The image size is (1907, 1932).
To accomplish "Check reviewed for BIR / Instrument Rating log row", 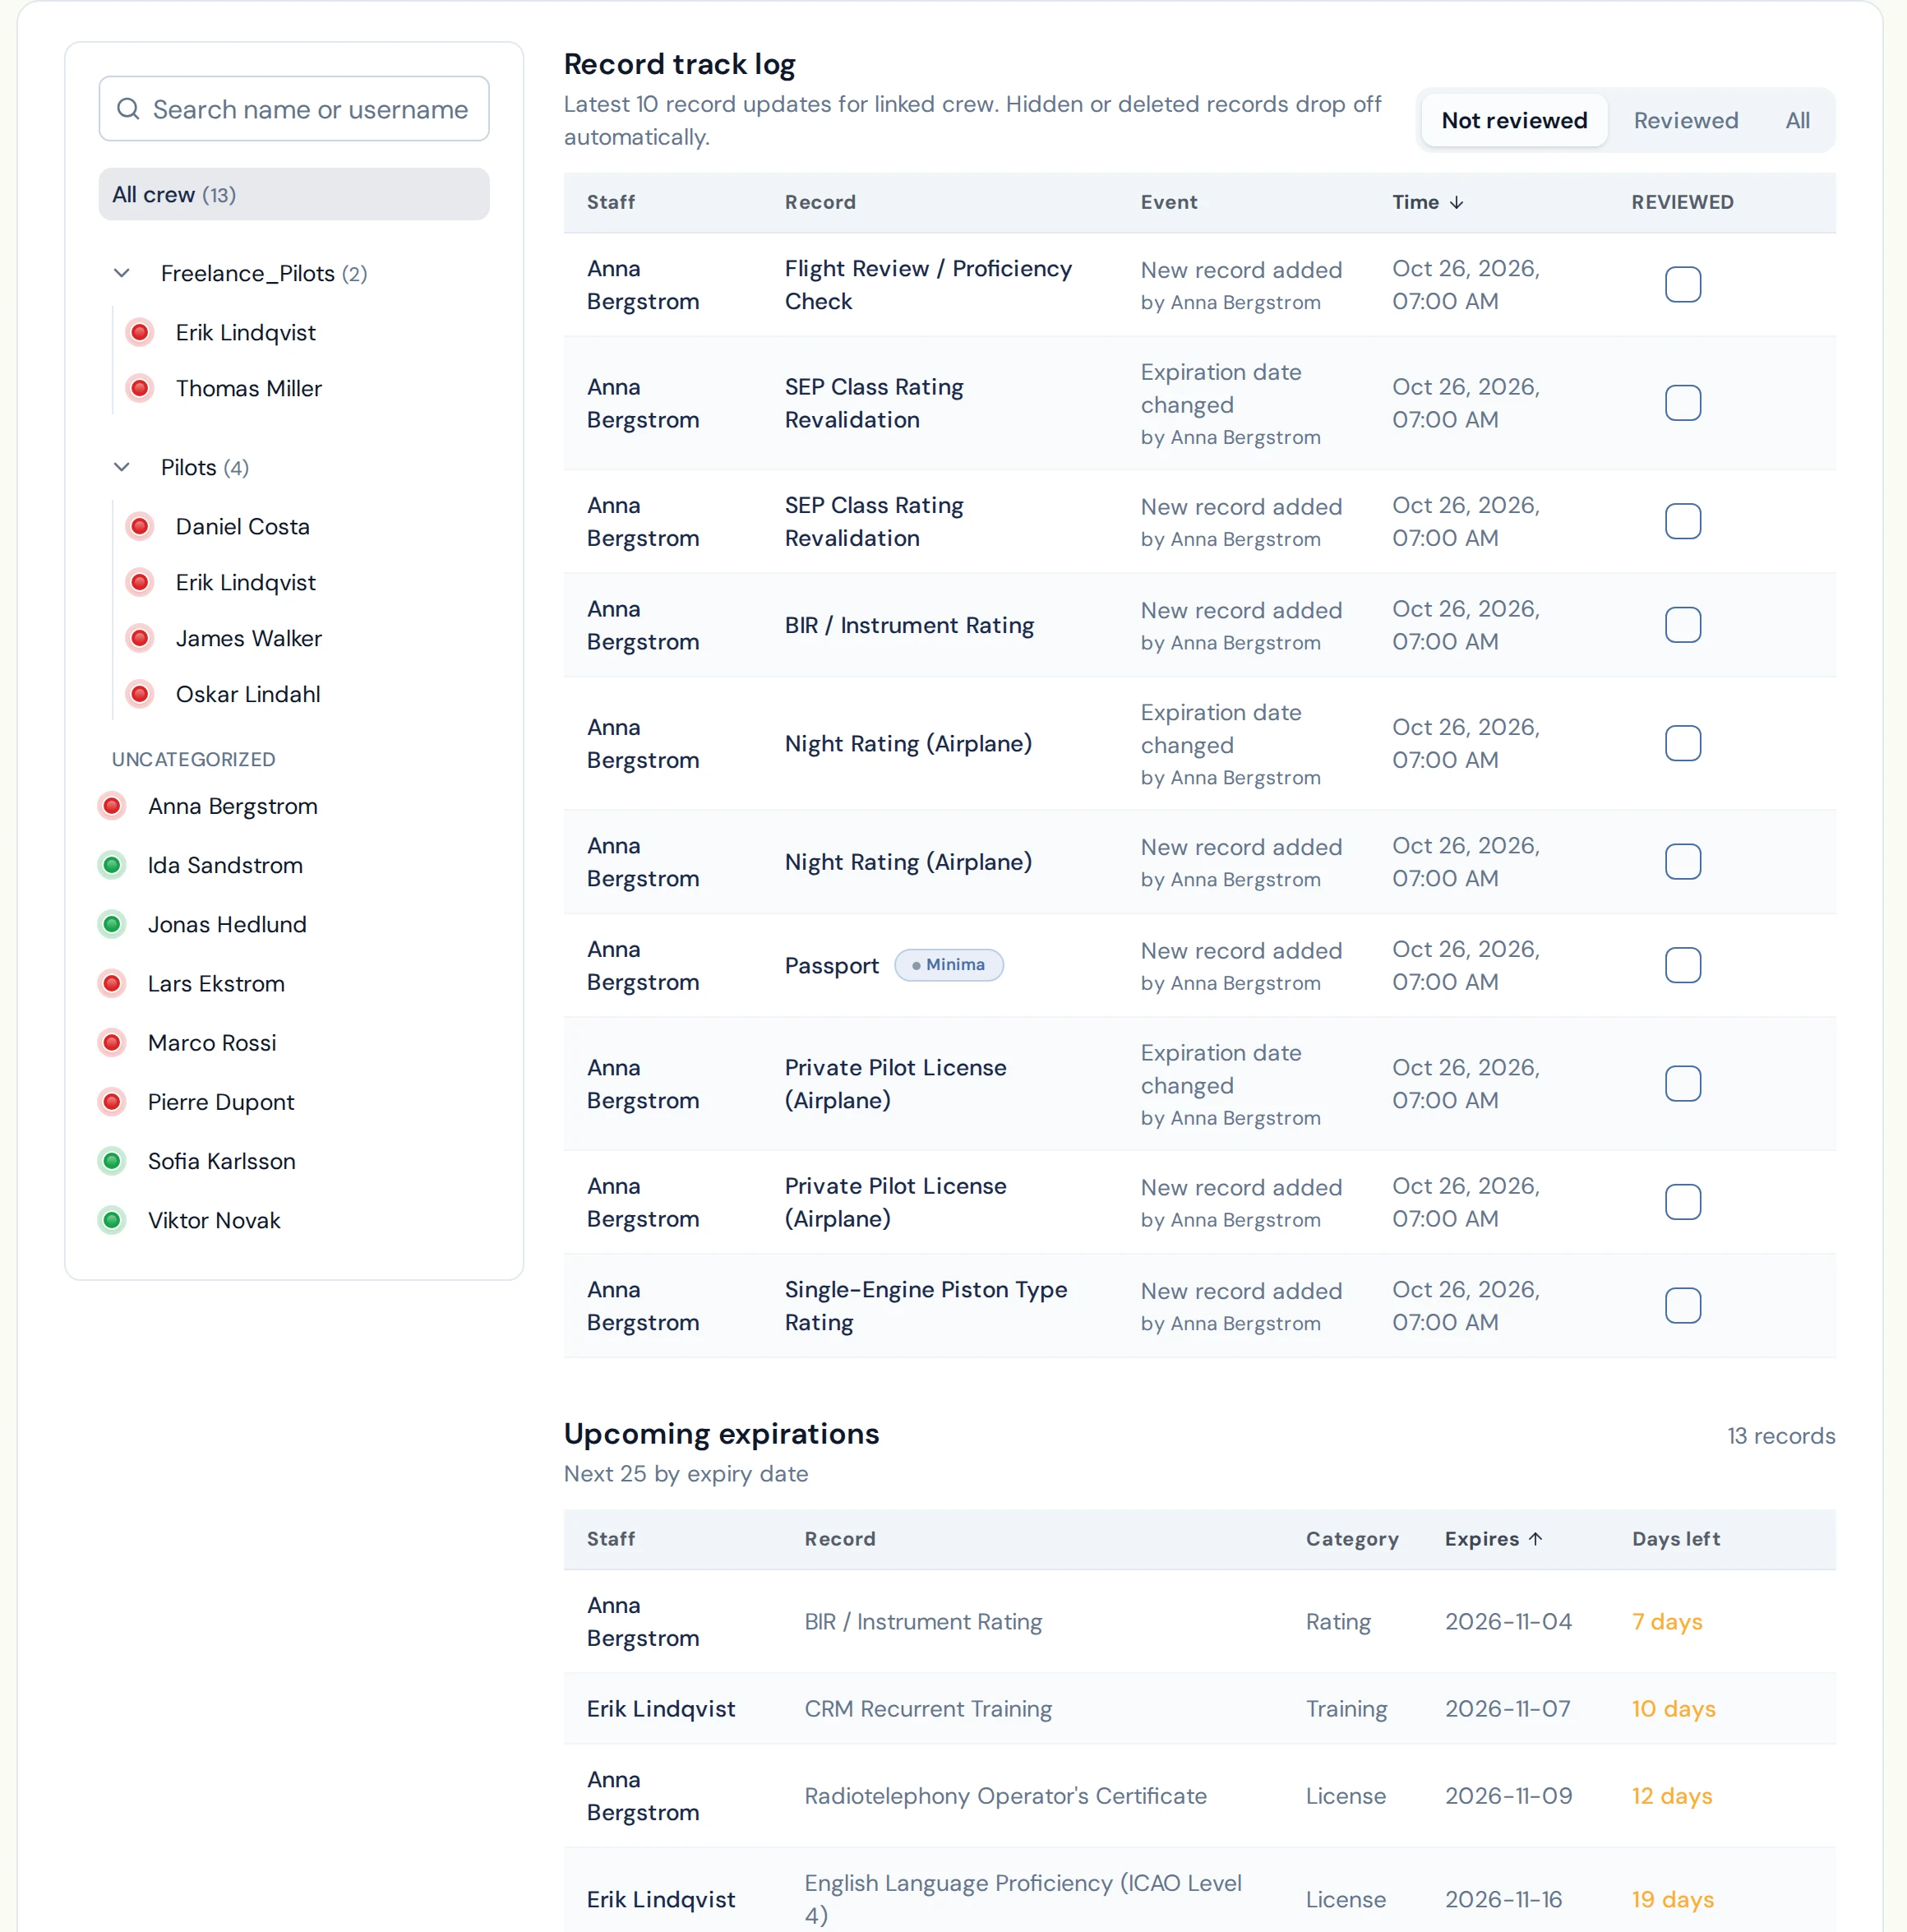I will (1682, 625).
